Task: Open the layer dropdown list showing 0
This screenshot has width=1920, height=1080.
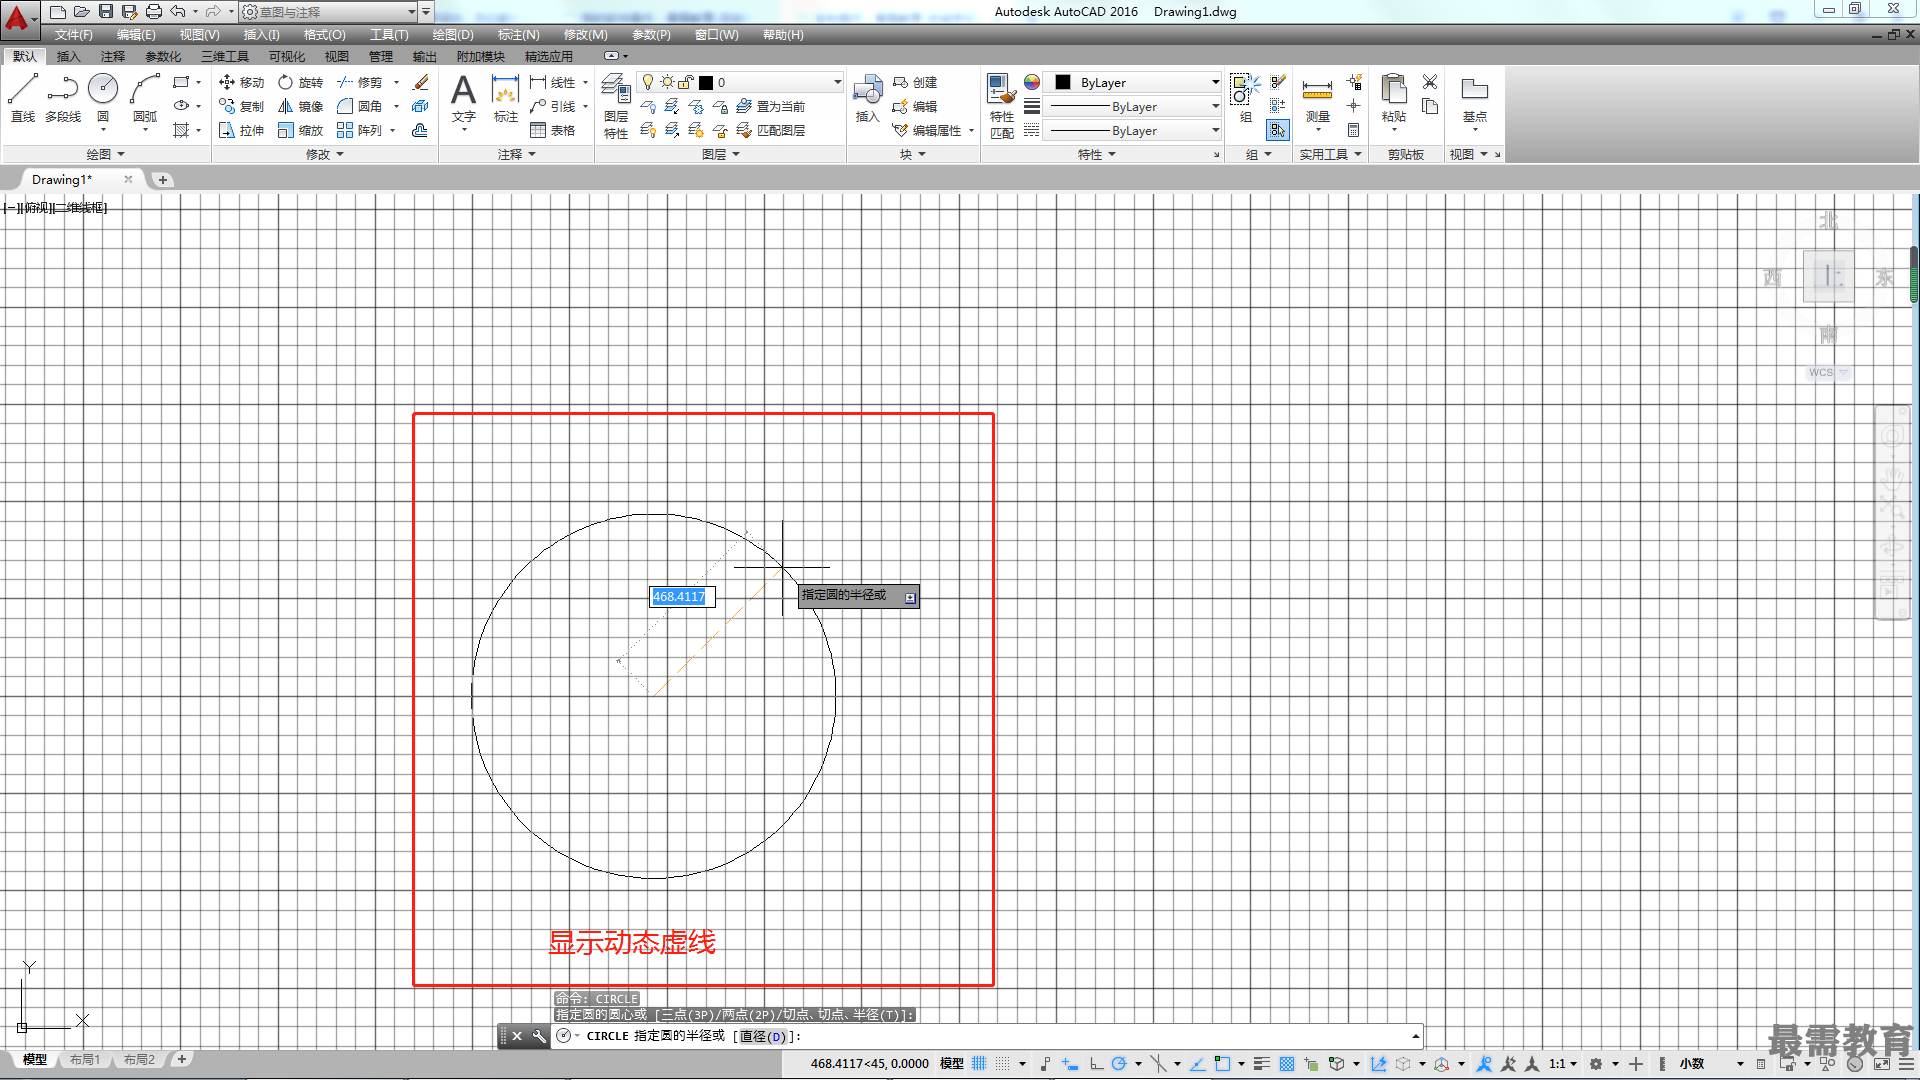Action: click(741, 82)
